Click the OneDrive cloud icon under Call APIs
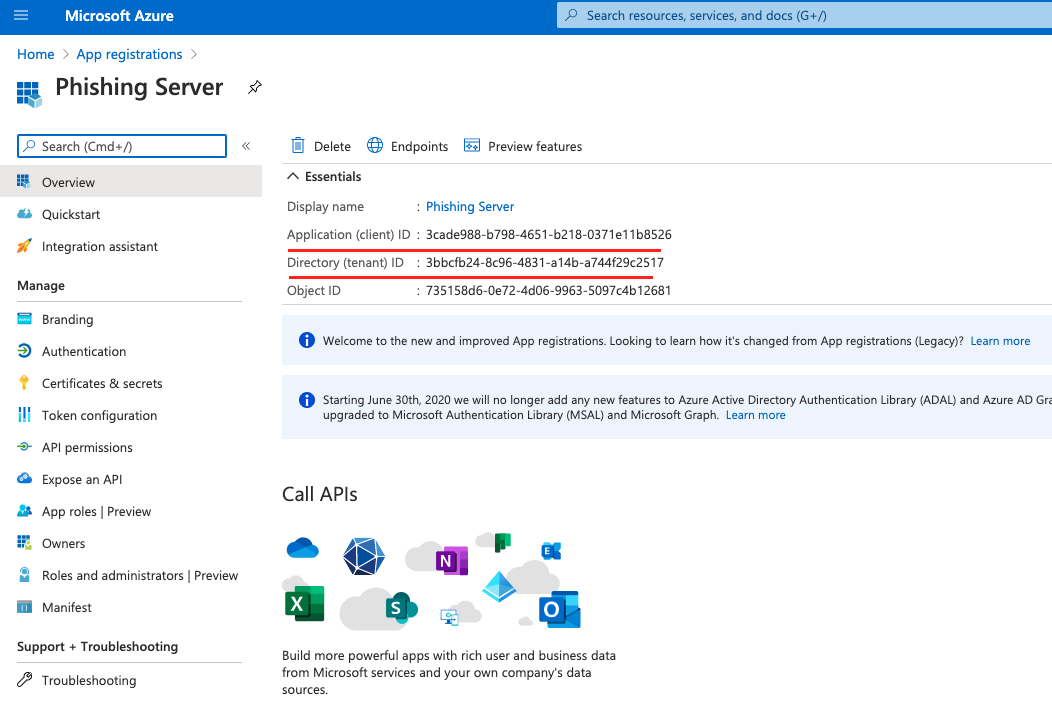The image size is (1052, 703). point(303,548)
